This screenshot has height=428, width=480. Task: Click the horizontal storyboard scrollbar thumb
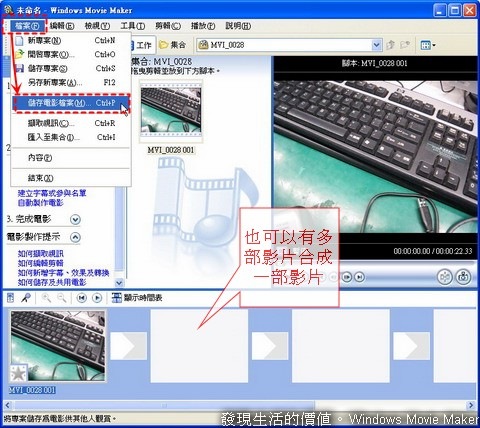pos(164,405)
